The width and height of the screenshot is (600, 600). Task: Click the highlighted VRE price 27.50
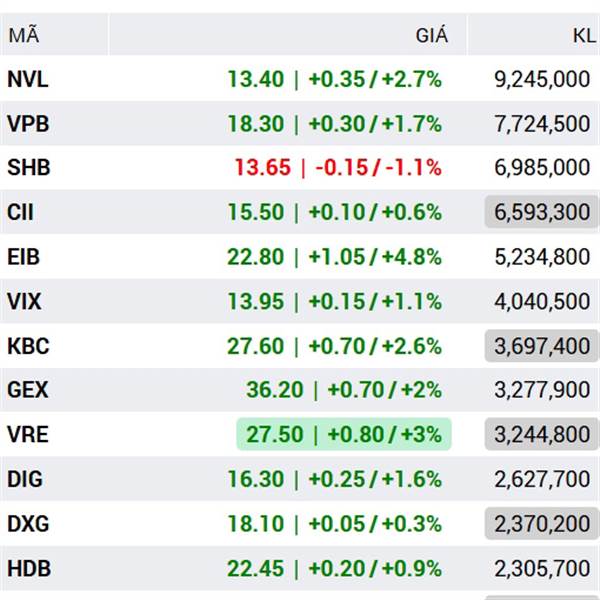point(275,434)
